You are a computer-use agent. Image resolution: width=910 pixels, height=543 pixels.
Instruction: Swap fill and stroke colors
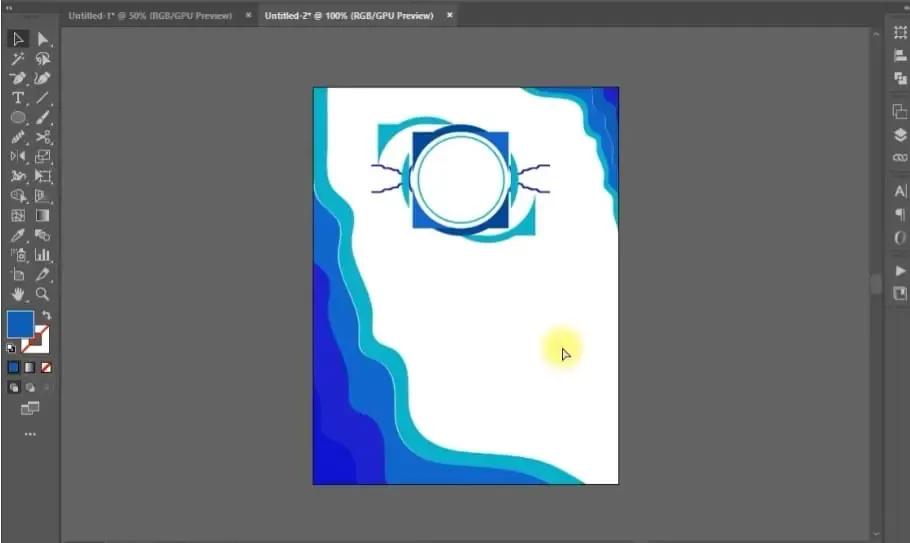tap(46, 315)
